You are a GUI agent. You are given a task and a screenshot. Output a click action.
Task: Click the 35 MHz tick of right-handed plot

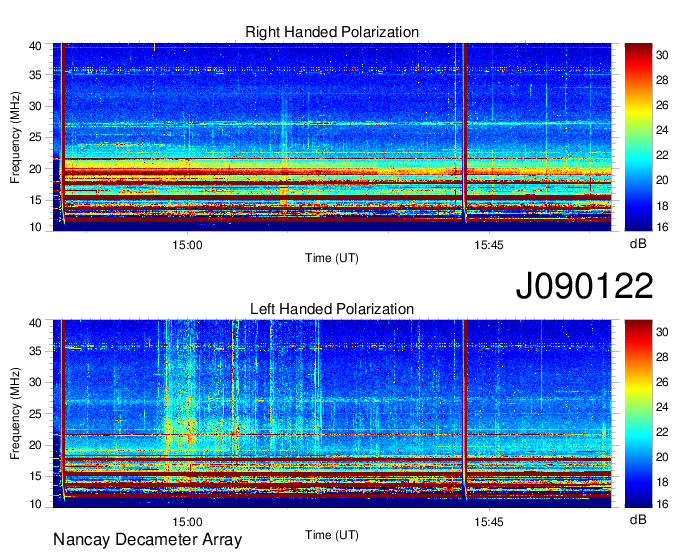coord(35,75)
